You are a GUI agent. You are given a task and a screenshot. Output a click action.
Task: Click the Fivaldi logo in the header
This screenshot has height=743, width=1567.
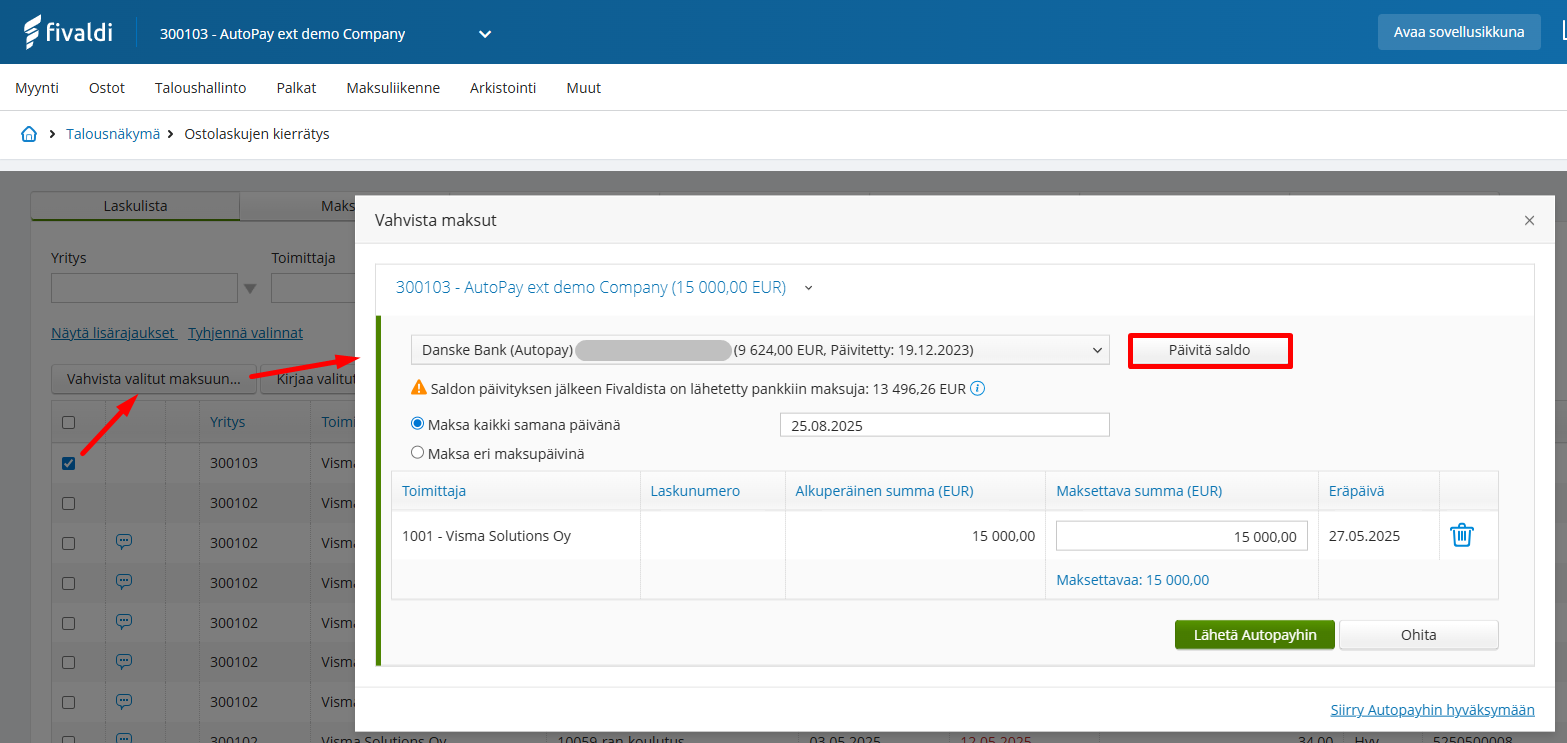(68, 32)
